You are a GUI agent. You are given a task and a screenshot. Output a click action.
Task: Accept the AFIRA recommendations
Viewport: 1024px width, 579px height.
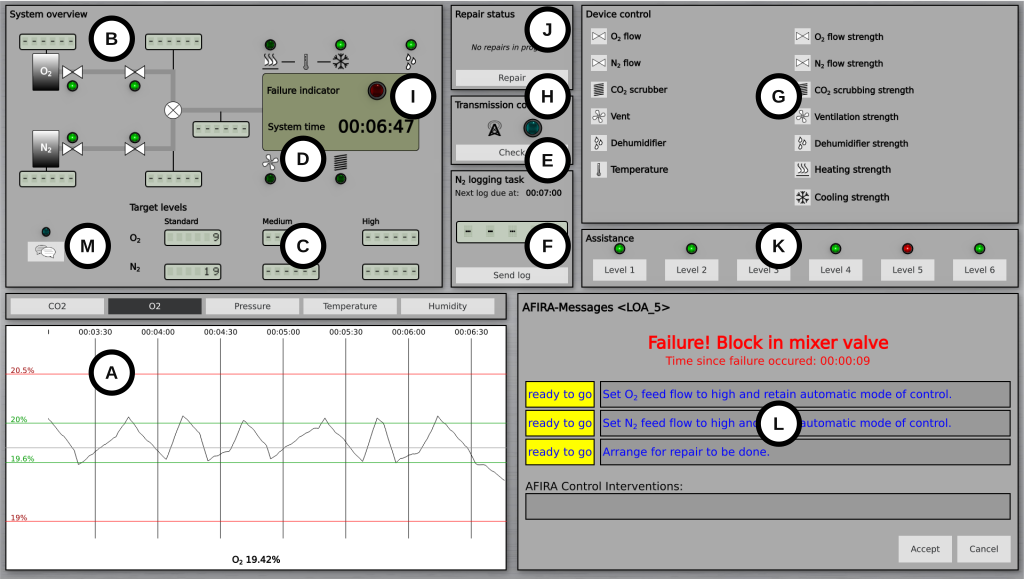(925, 549)
